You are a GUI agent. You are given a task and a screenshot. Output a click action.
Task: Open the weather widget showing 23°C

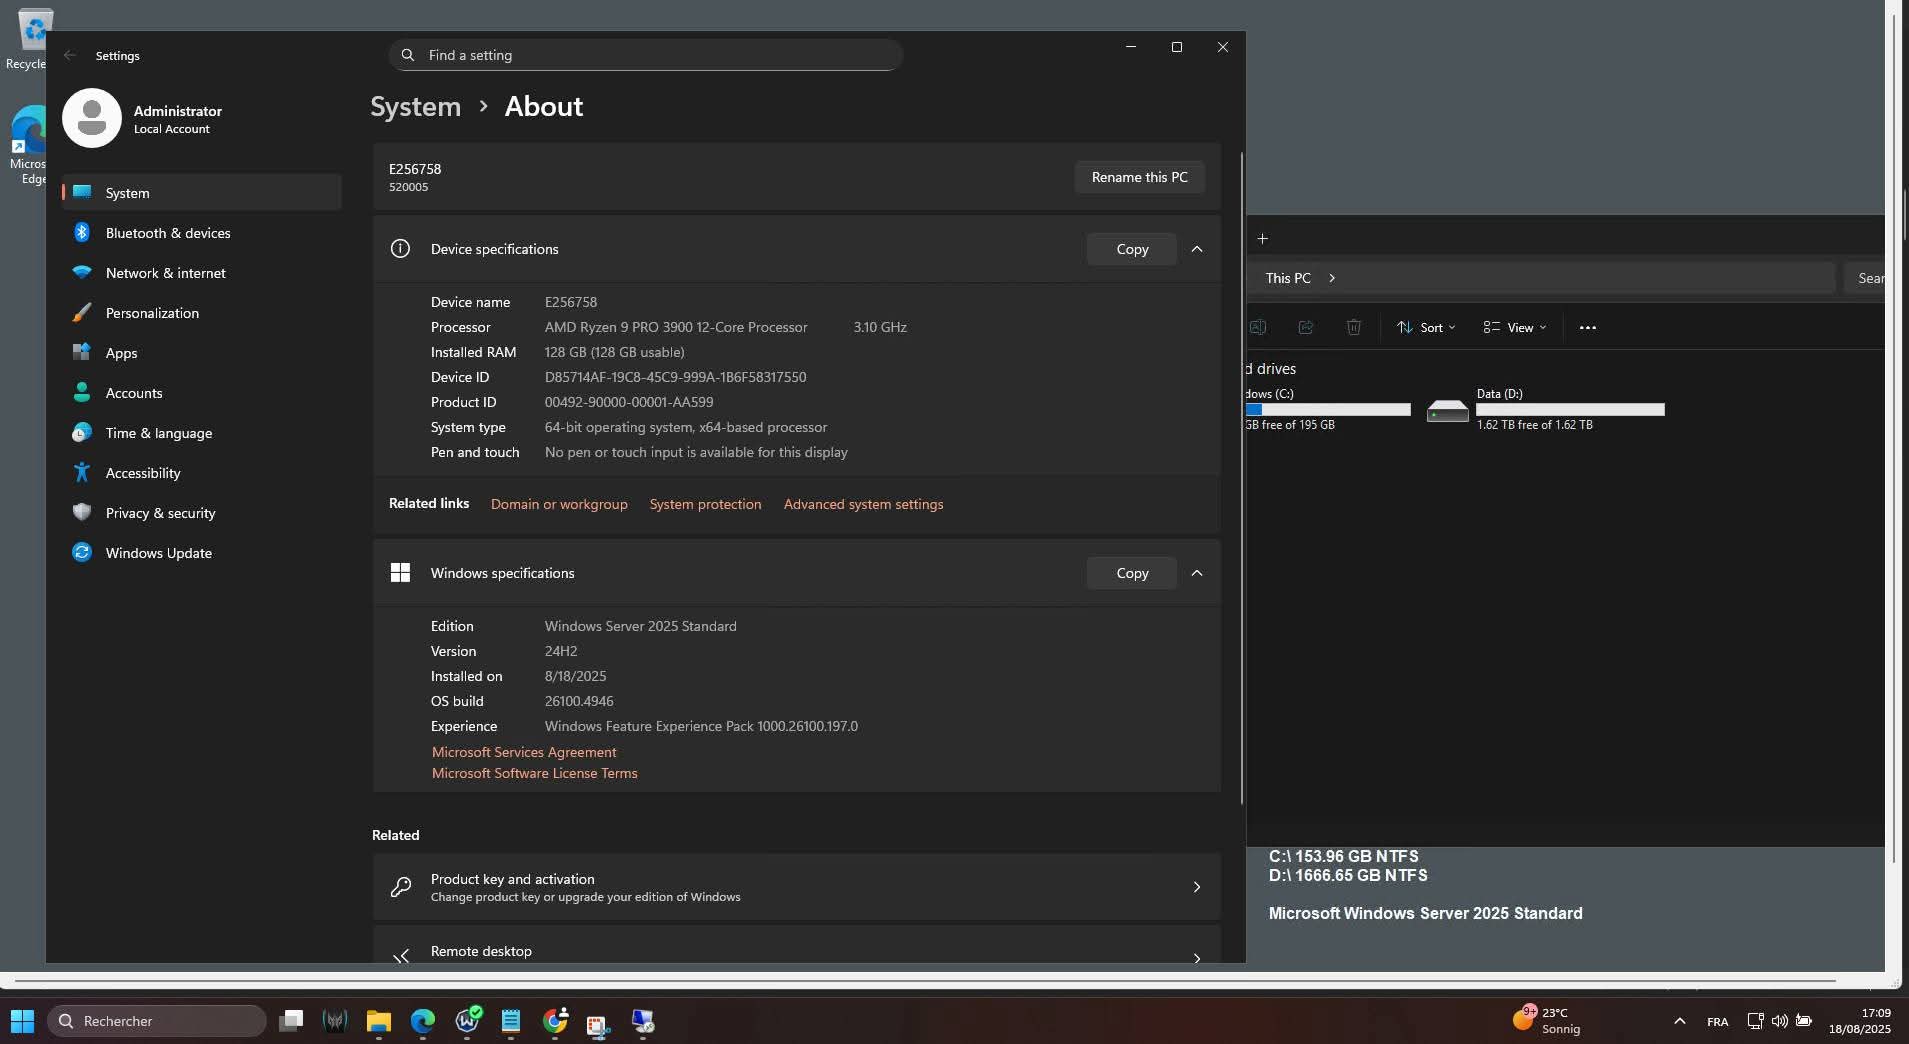[x=1548, y=1021]
